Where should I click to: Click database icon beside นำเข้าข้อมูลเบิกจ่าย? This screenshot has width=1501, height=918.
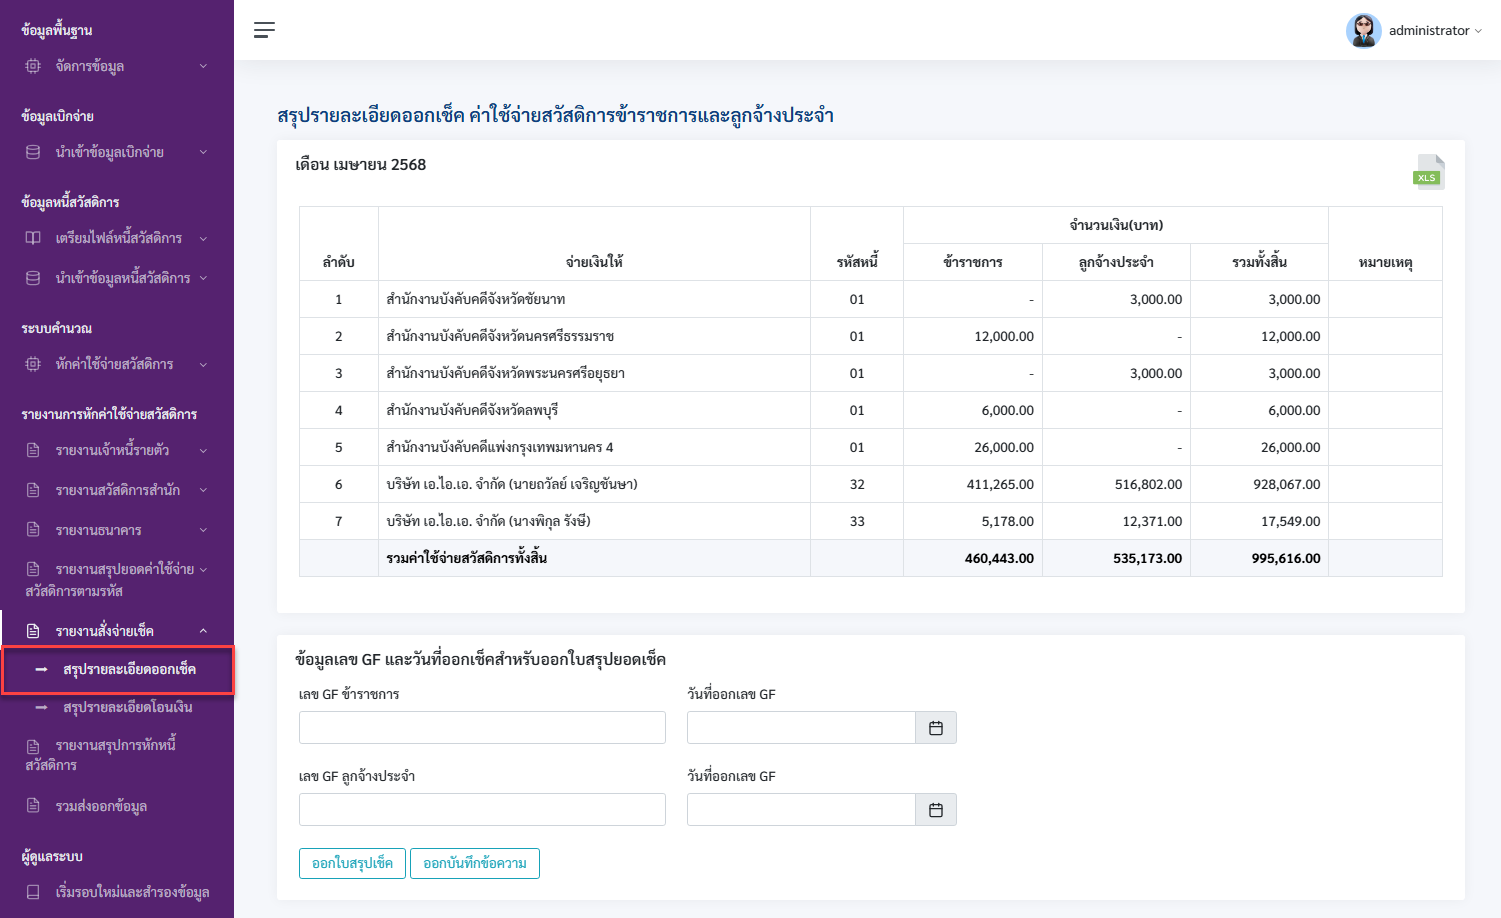click(33, 152)
